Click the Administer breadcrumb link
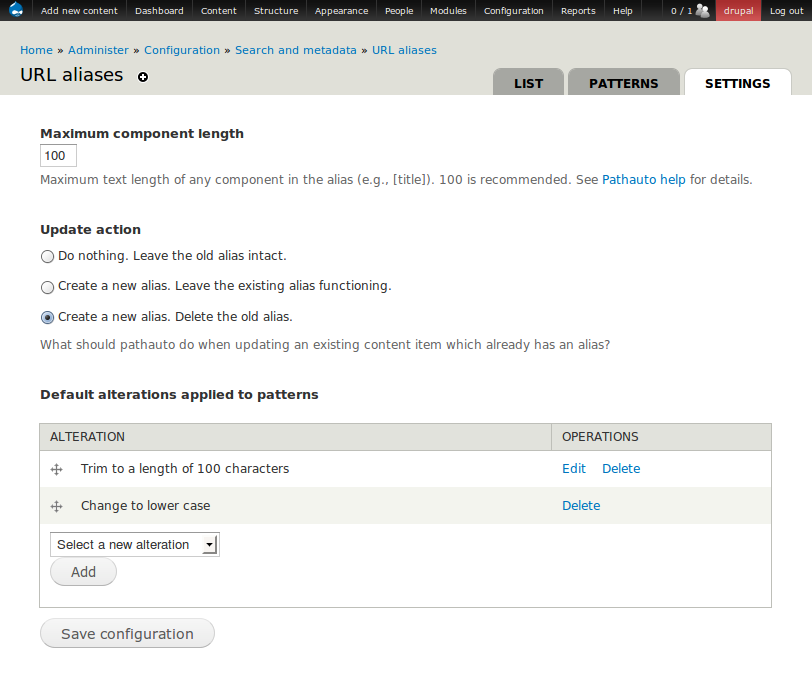The width and height of the screenshot is (812, 675). [x=98, y=50]
